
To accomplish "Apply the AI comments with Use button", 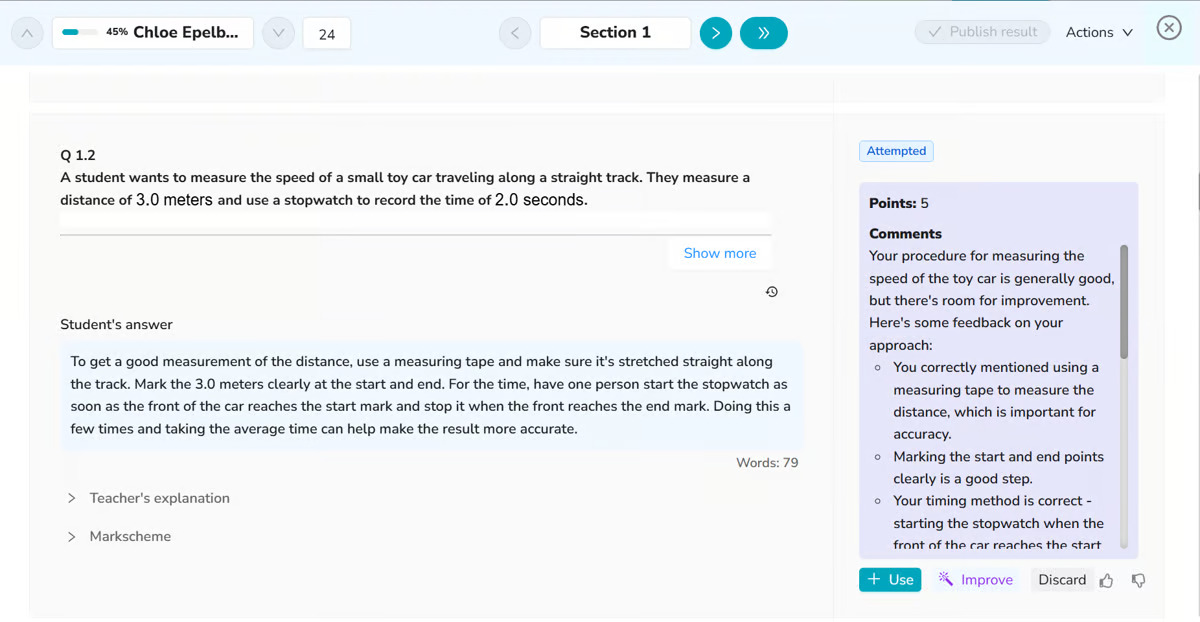I will [x=889, y=579].
